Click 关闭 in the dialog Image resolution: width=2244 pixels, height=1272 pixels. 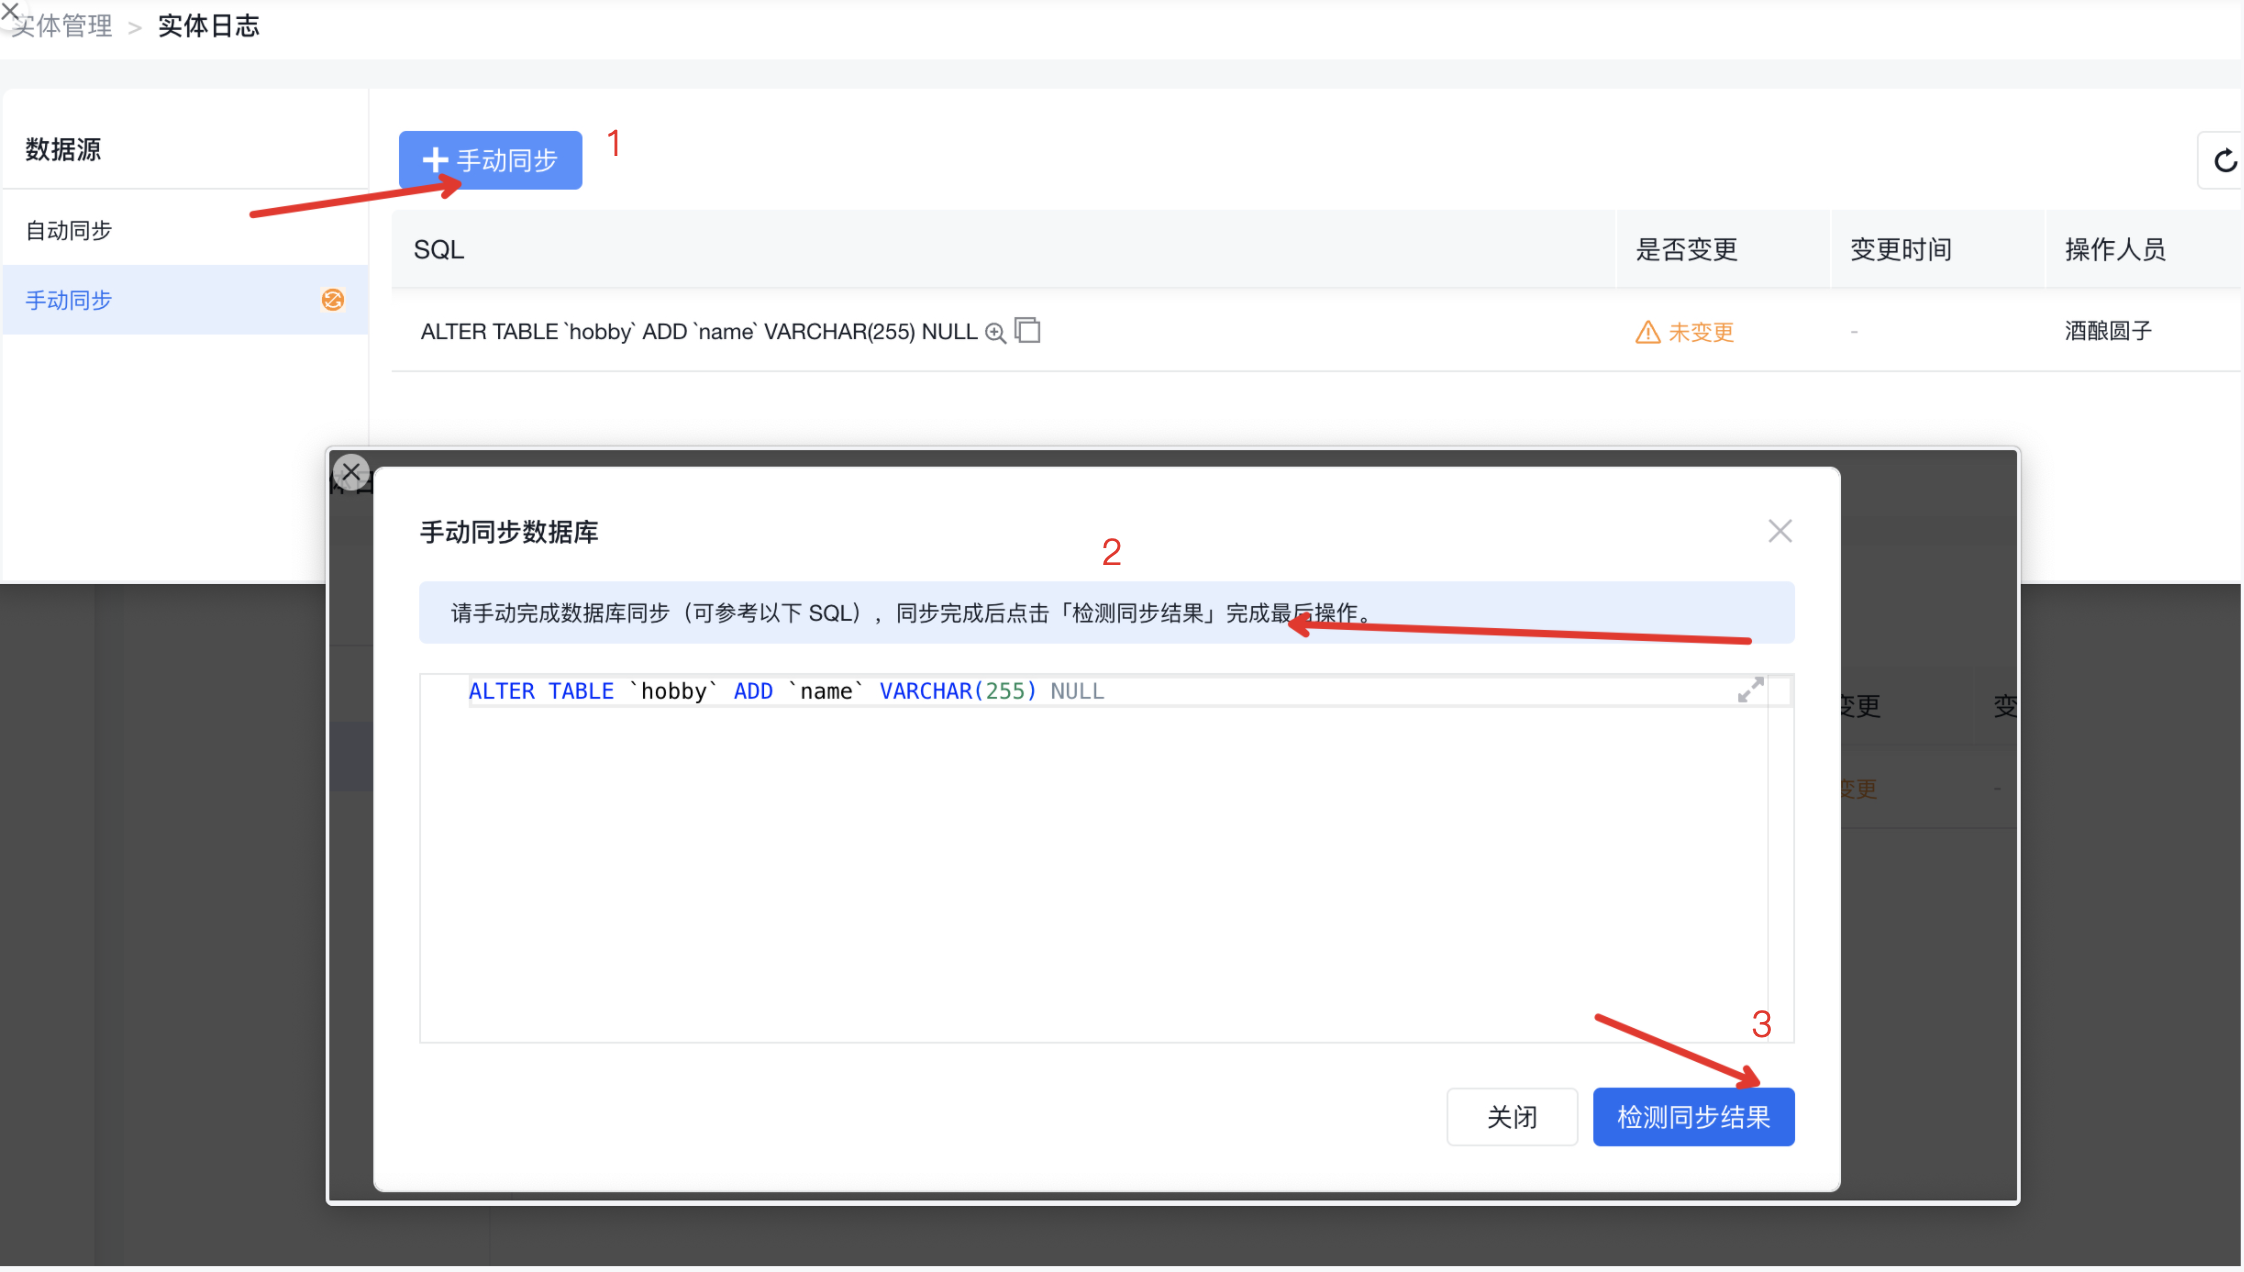(1512, 1117)
